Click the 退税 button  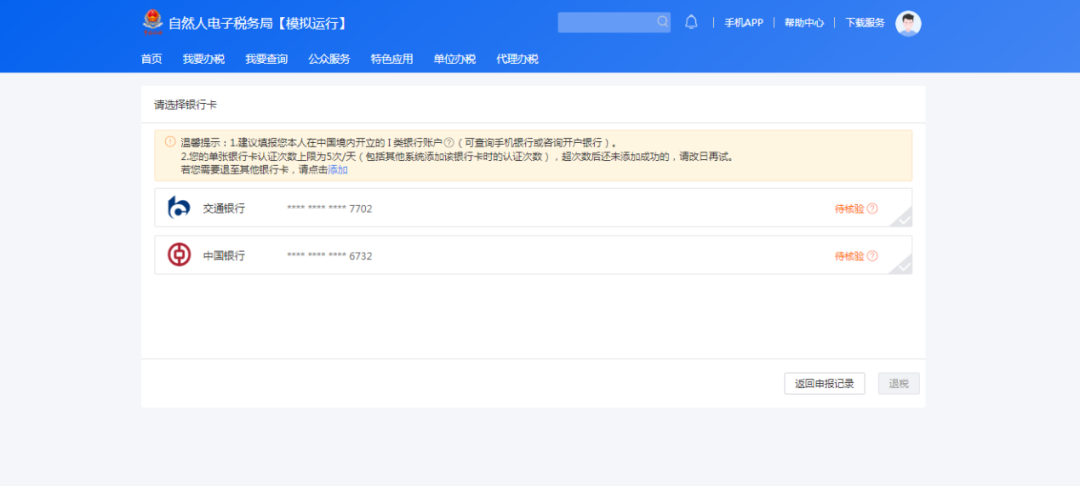pos(898,384)
